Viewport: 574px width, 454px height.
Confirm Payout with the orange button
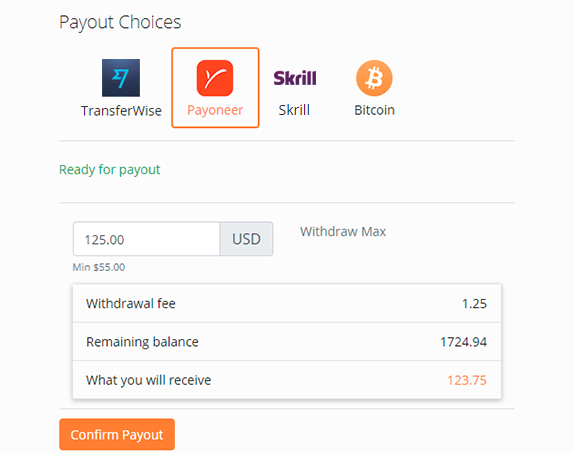tap(117, 434)
